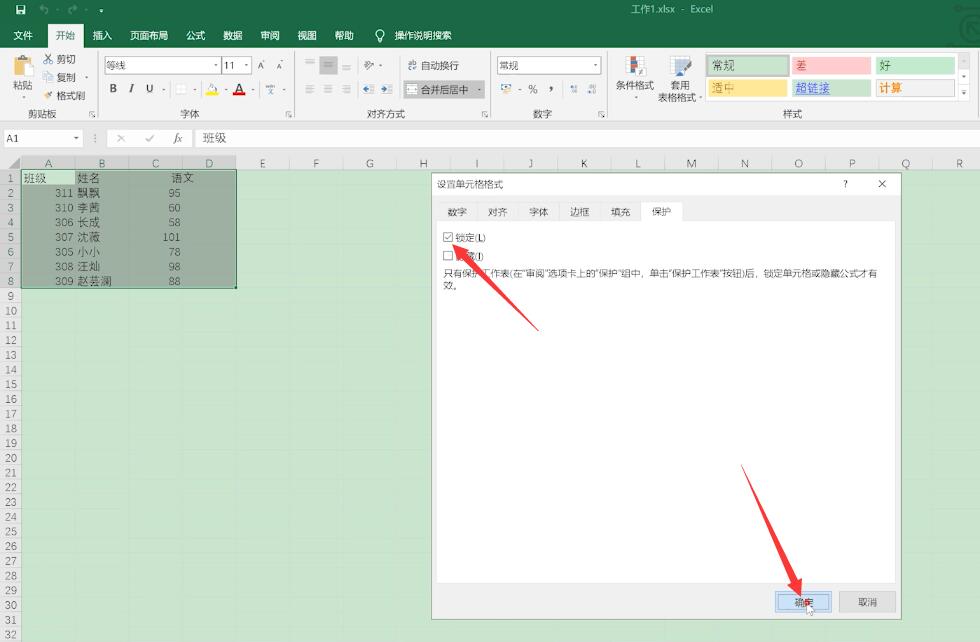980x642 pixels.
Task: Click the 取消 button
Action: (867, 602)
